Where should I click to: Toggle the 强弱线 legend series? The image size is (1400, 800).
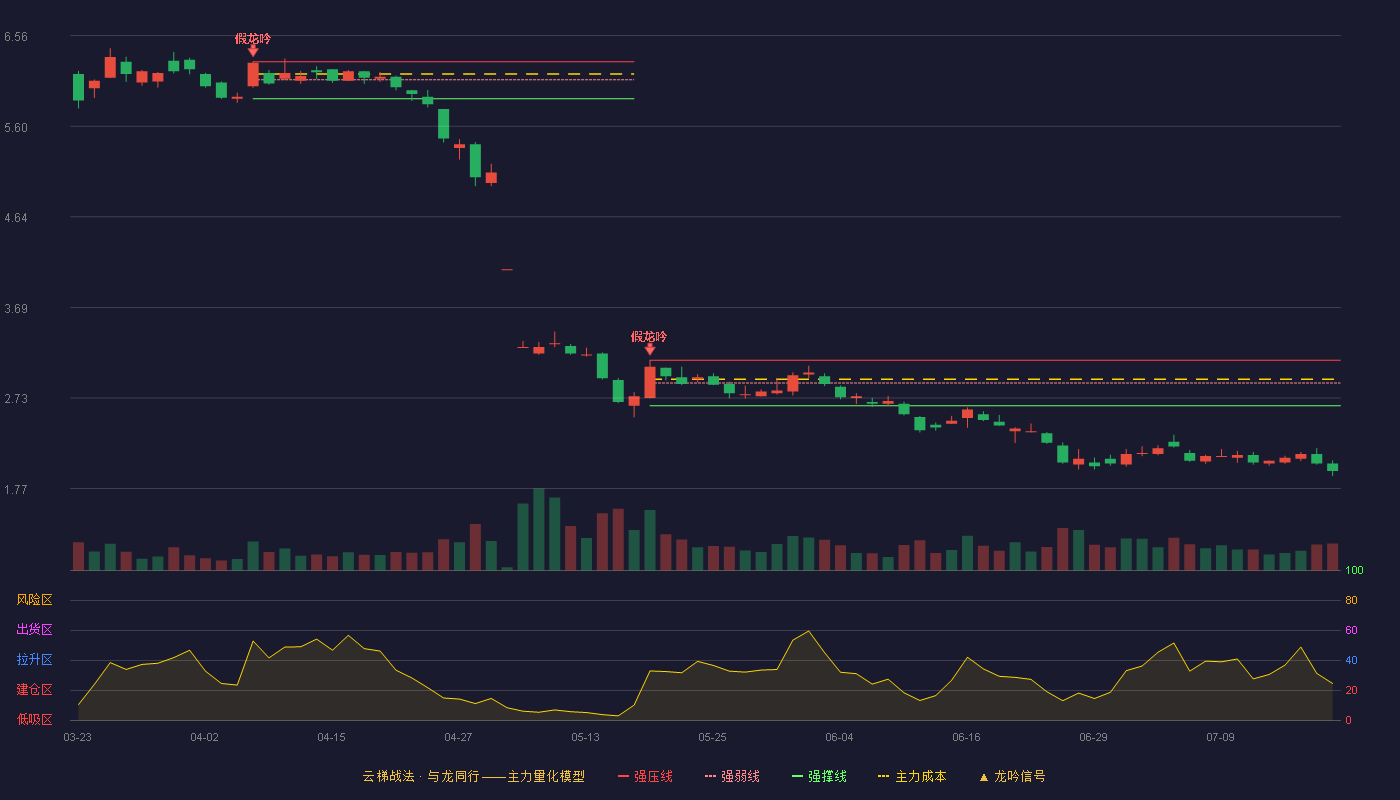point(732,776)
